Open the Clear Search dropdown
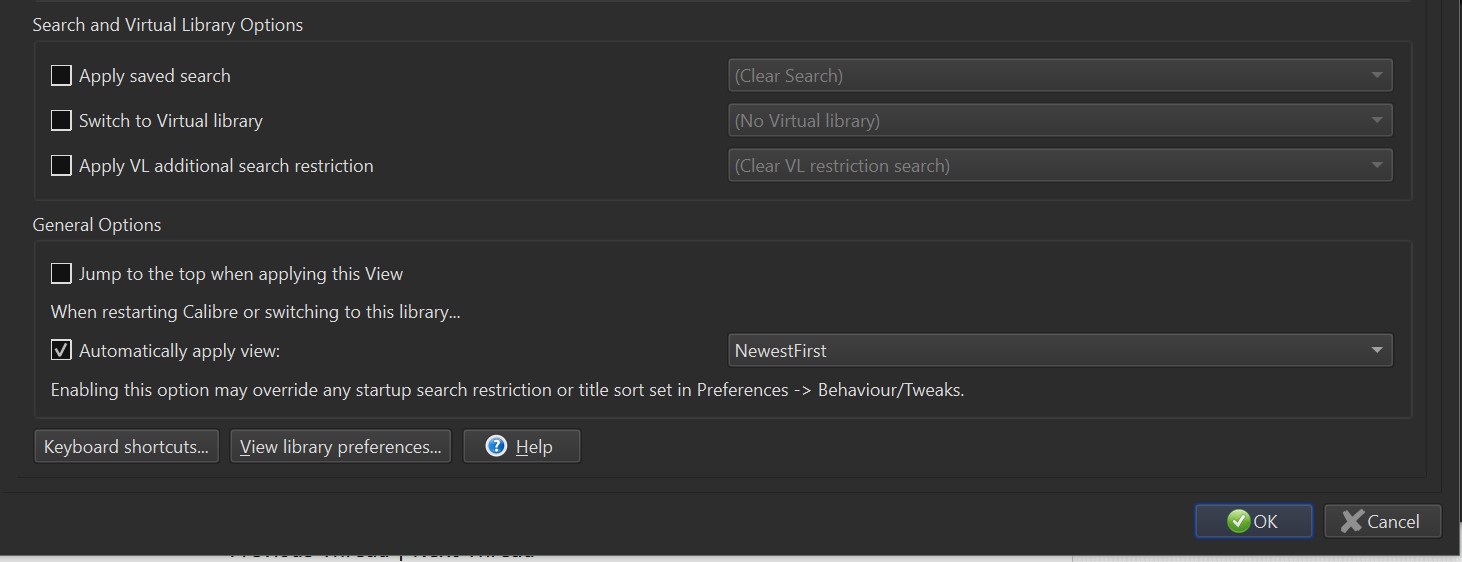This screenshot has height=562, width=1462. [x=1059, y=76]
